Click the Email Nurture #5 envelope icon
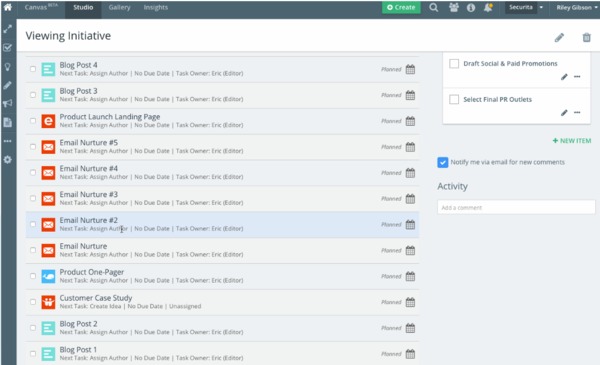 point(48,147)
